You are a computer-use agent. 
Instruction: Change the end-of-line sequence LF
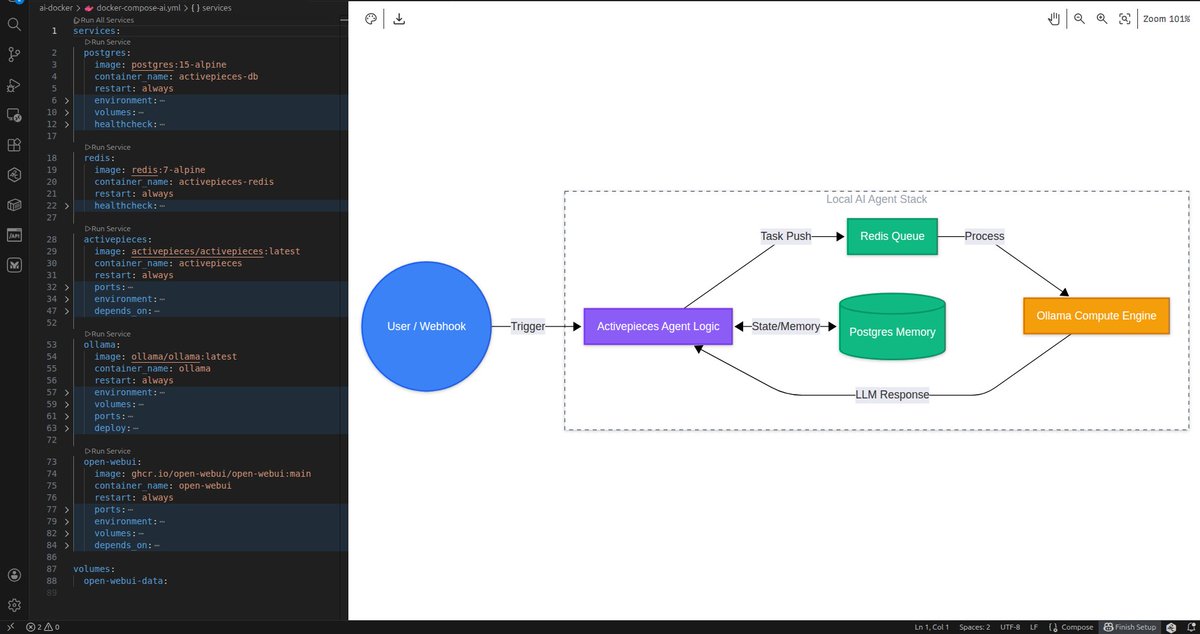pyautogui.click(x=1034, y=627)
